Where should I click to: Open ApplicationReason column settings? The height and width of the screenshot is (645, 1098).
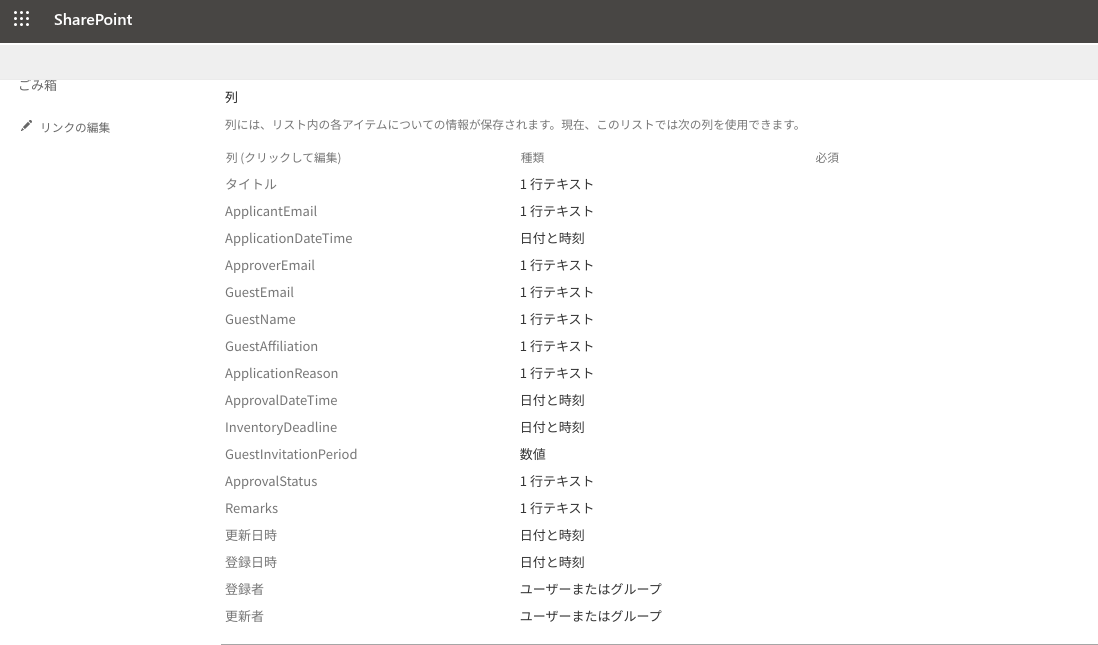[281, 373]
